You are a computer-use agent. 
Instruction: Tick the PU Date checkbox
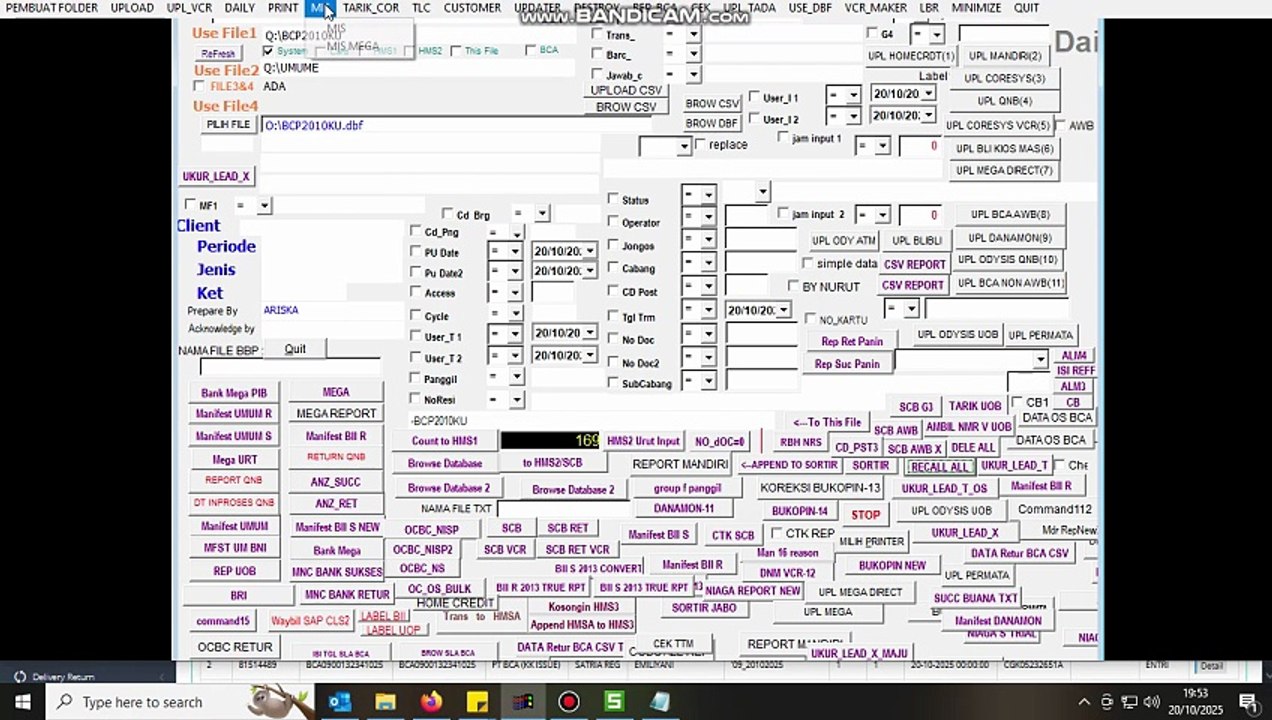pos(416,252)
